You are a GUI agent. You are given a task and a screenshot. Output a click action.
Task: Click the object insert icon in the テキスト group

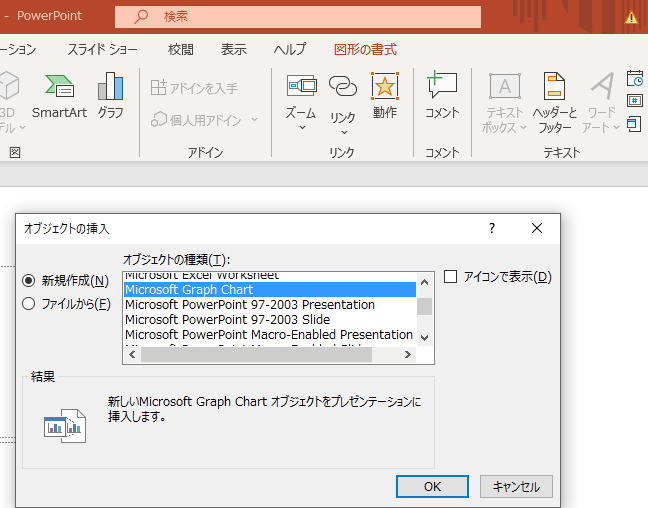[634, 124]
